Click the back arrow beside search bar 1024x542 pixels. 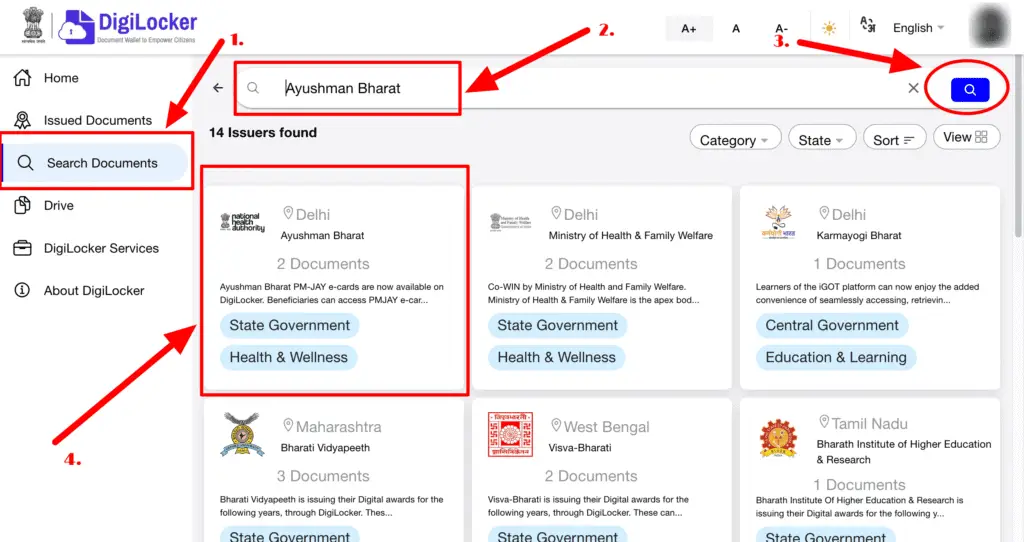click(218, 88)
